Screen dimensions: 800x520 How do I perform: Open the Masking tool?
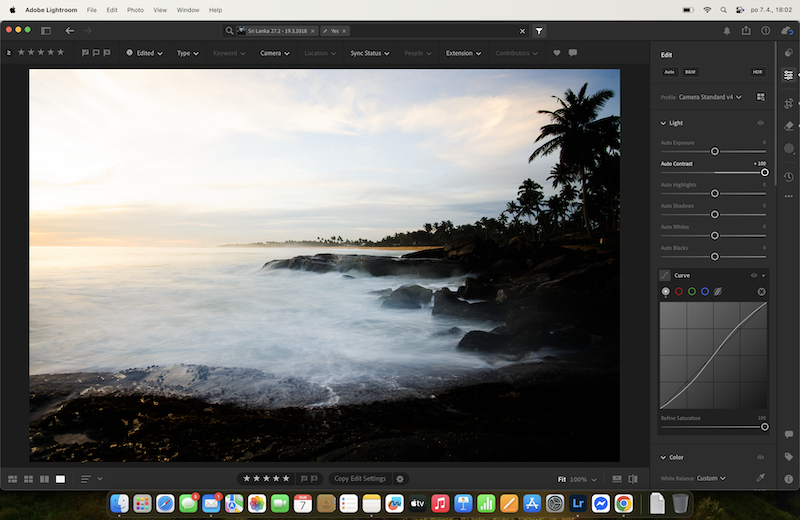(x=789, y=148)
